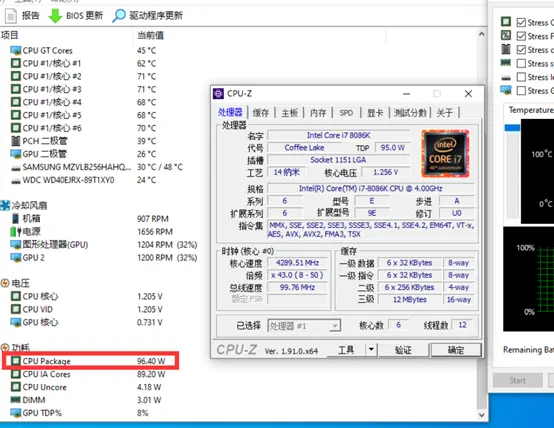Click the PCH 二极管 icon

[16, 141]
